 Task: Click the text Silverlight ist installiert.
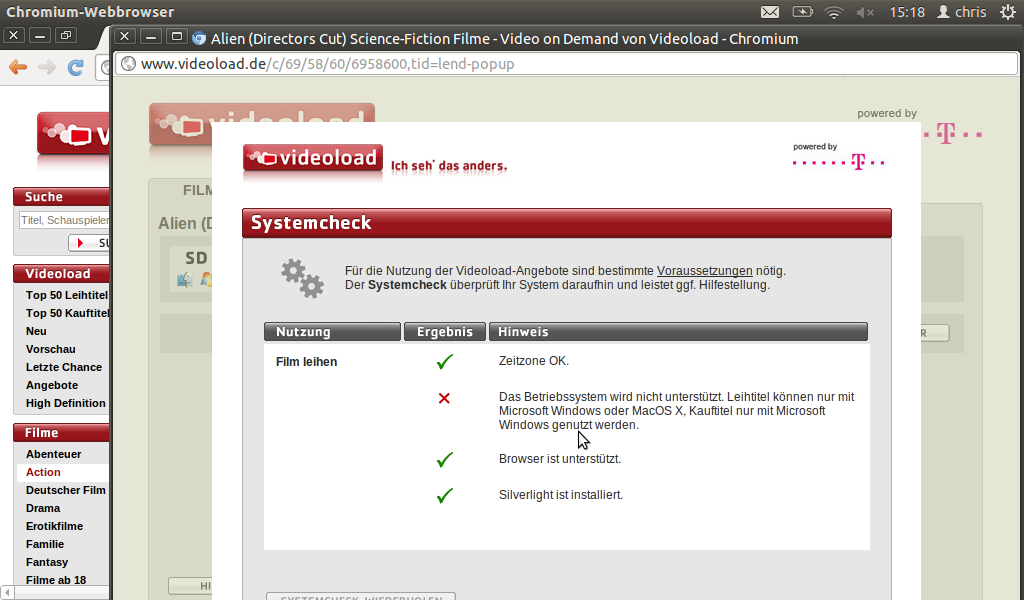561,495
